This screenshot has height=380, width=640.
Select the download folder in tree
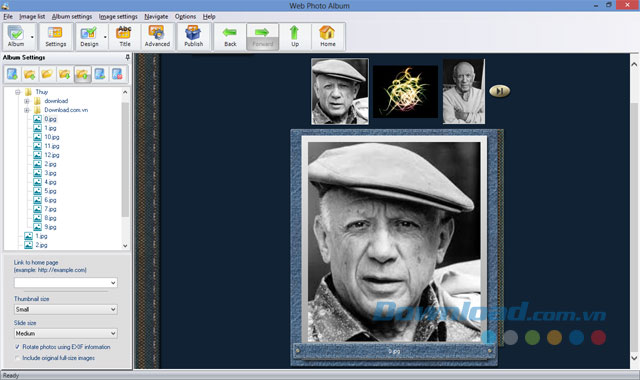tap(56, 101)
